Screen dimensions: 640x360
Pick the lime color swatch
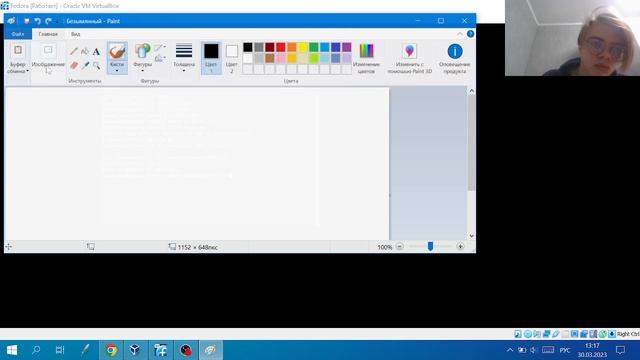(x=314, y=58)
